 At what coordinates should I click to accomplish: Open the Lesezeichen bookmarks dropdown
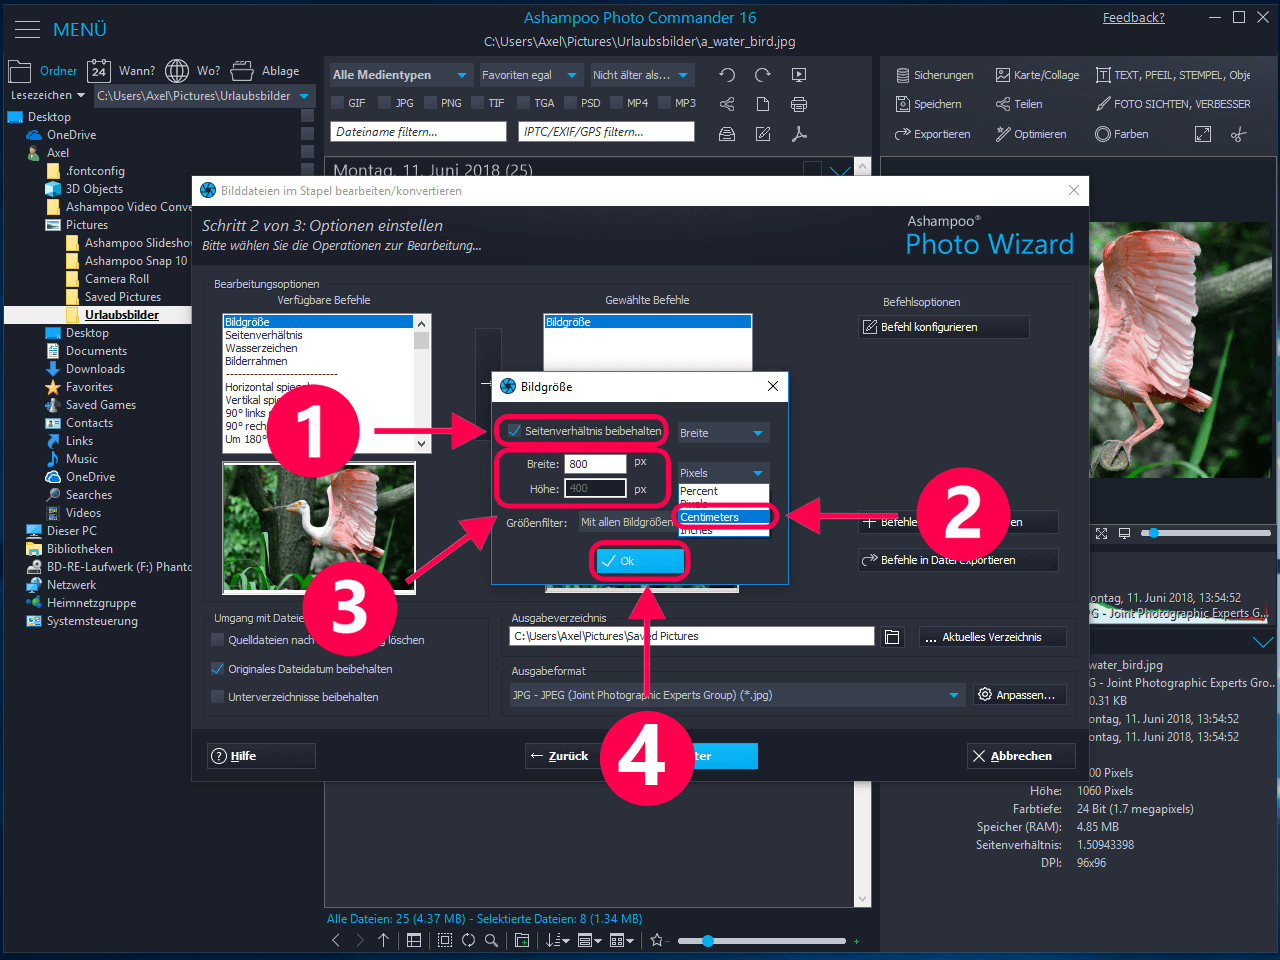47,96
